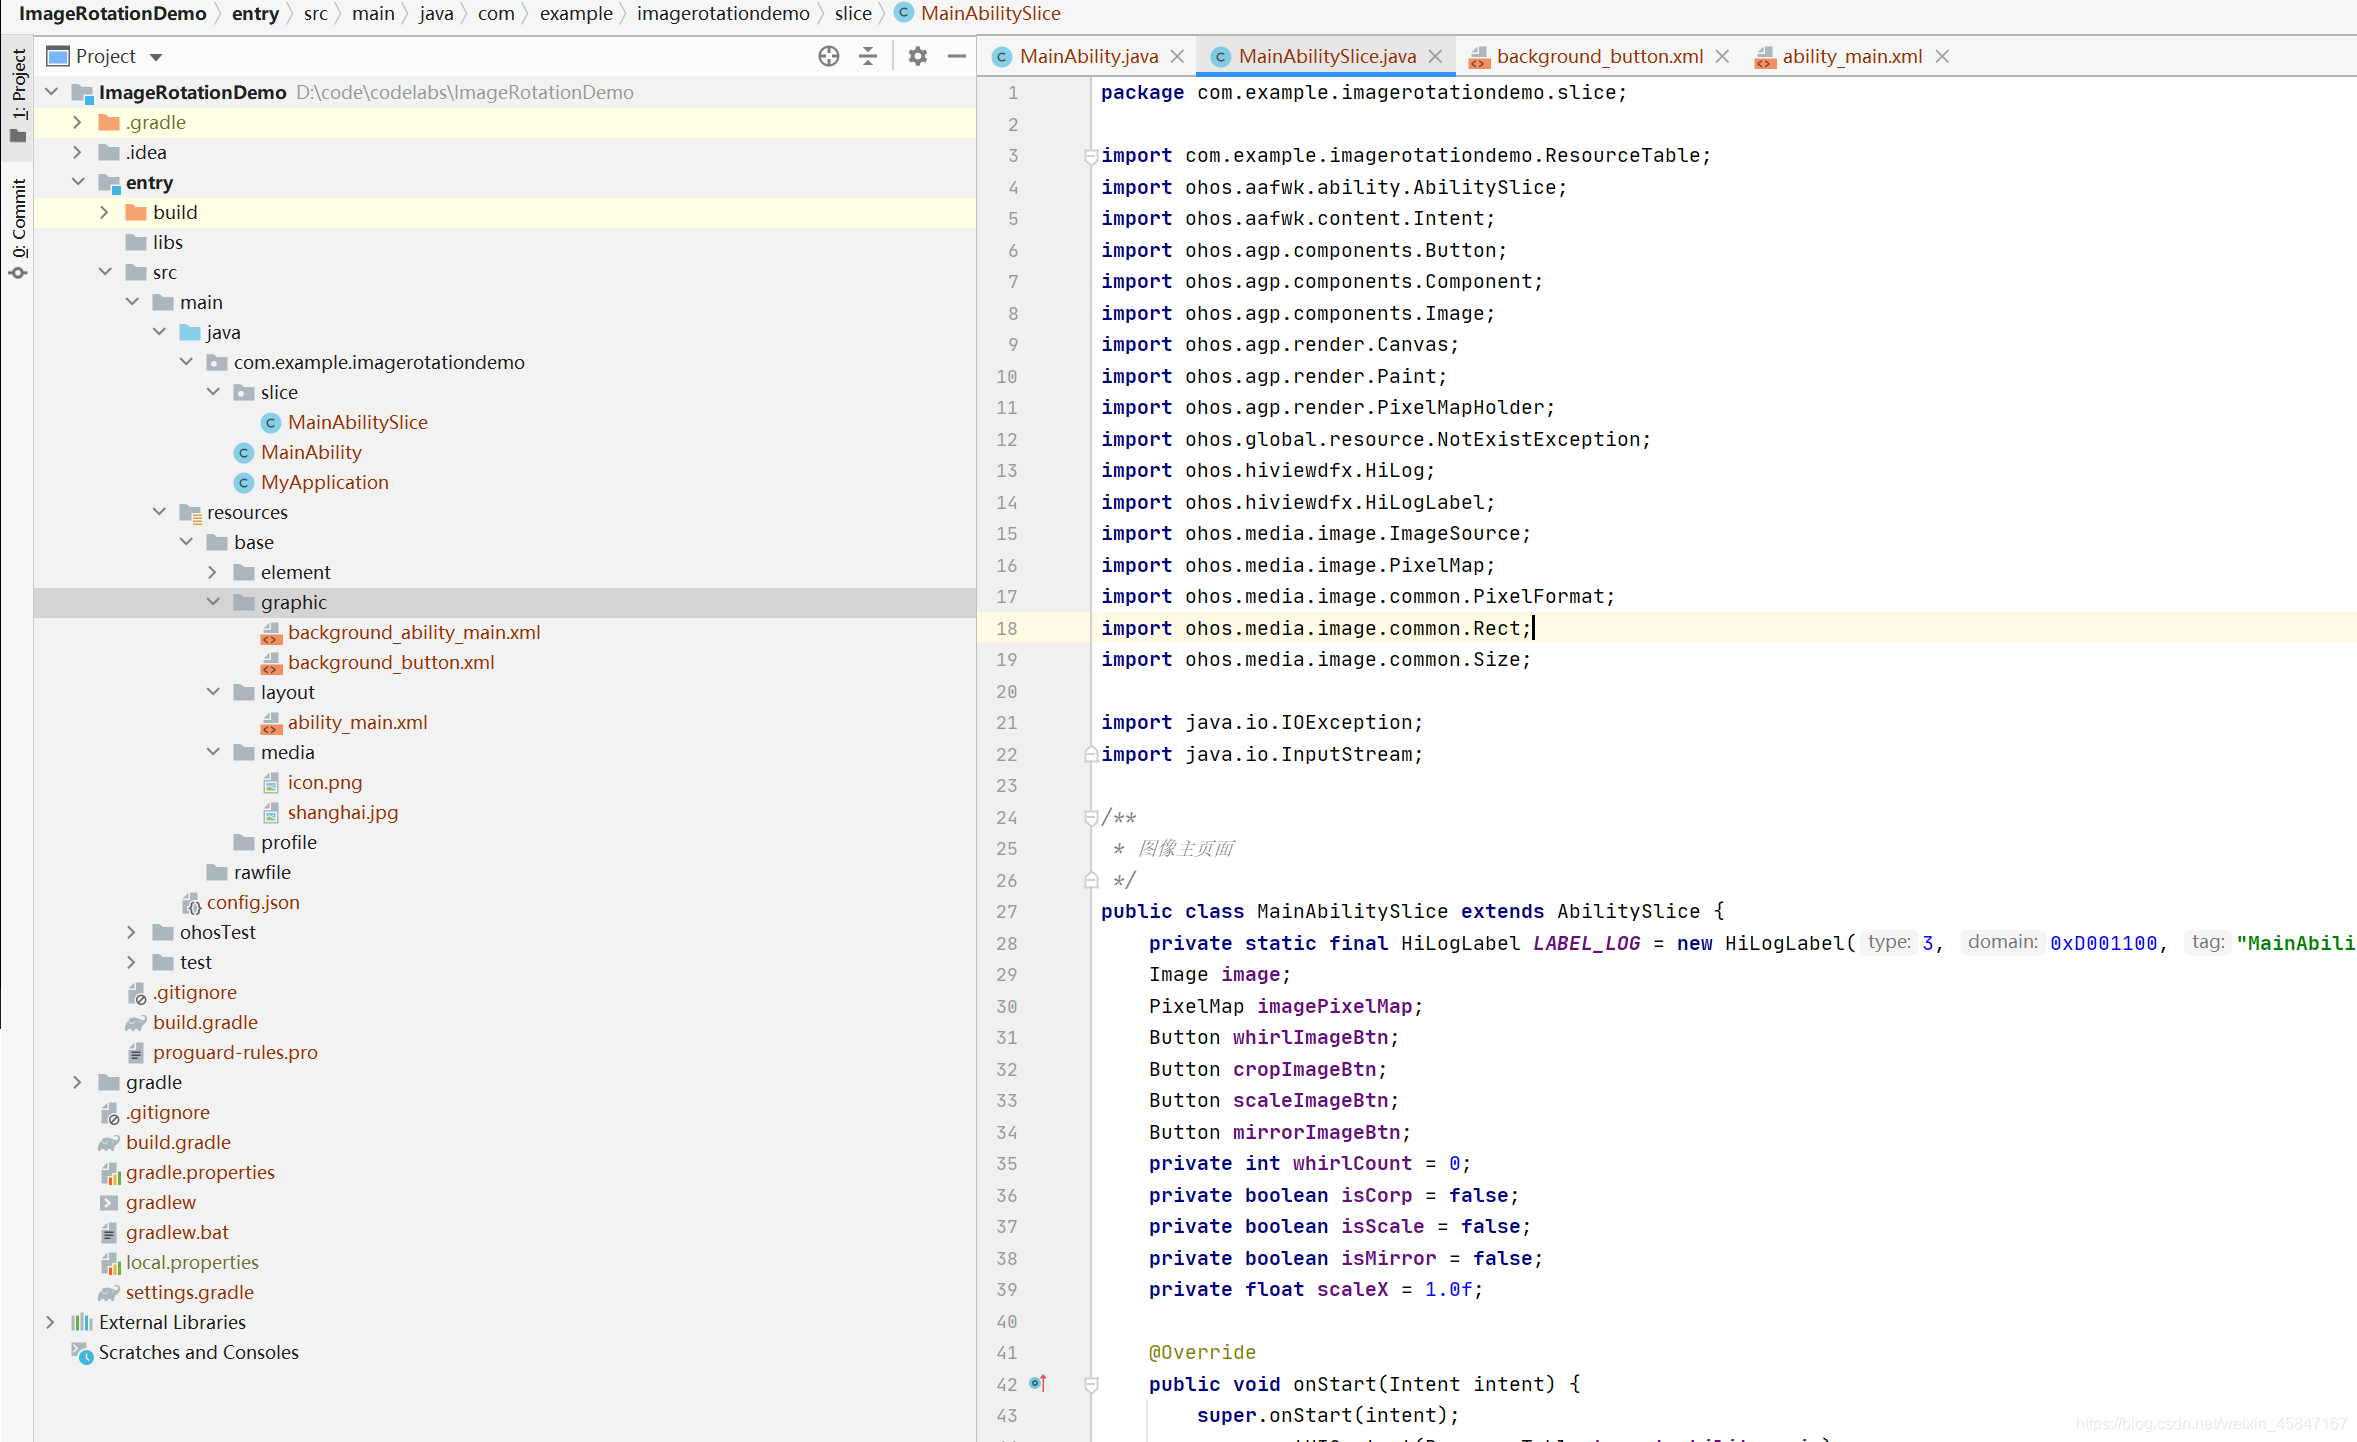Click 'MainAbilitySlice' breadcrumb item

(990, 14)
